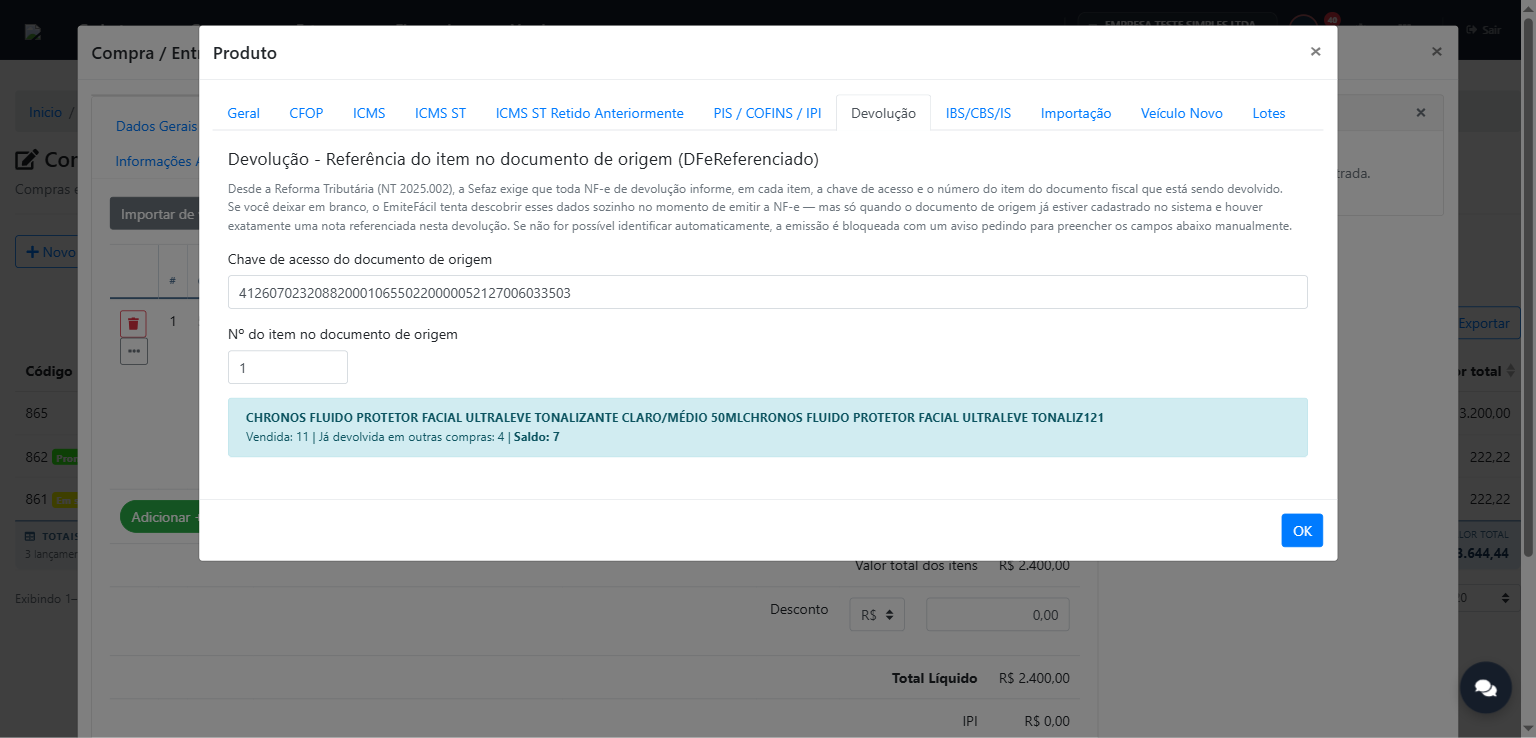Click the vertical page scrollbar

(x=1528, y=290)
